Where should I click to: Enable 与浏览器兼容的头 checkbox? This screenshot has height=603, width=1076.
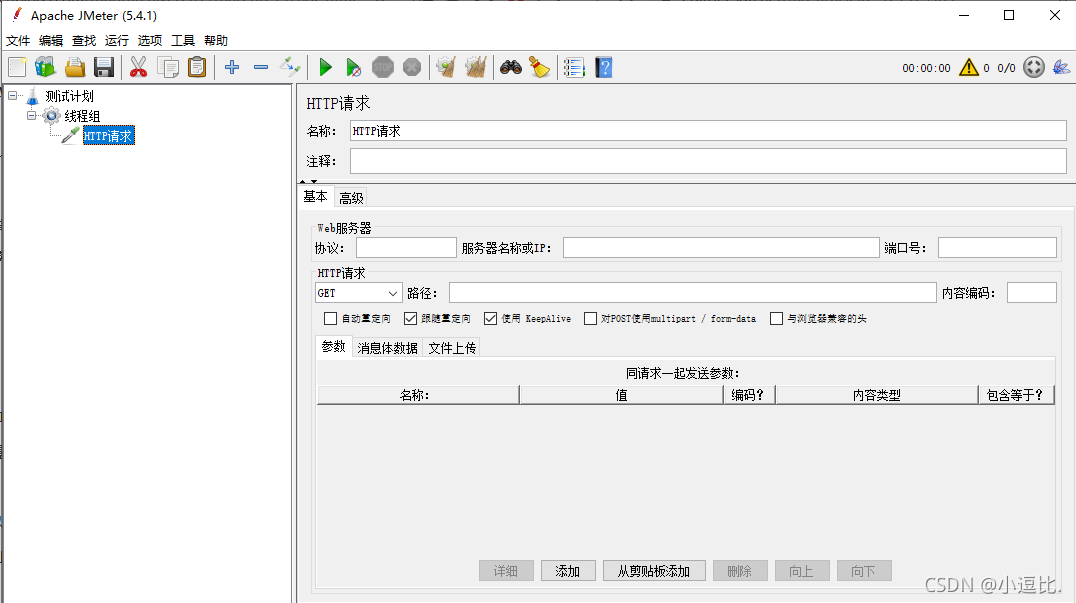(x=776, y=318)
